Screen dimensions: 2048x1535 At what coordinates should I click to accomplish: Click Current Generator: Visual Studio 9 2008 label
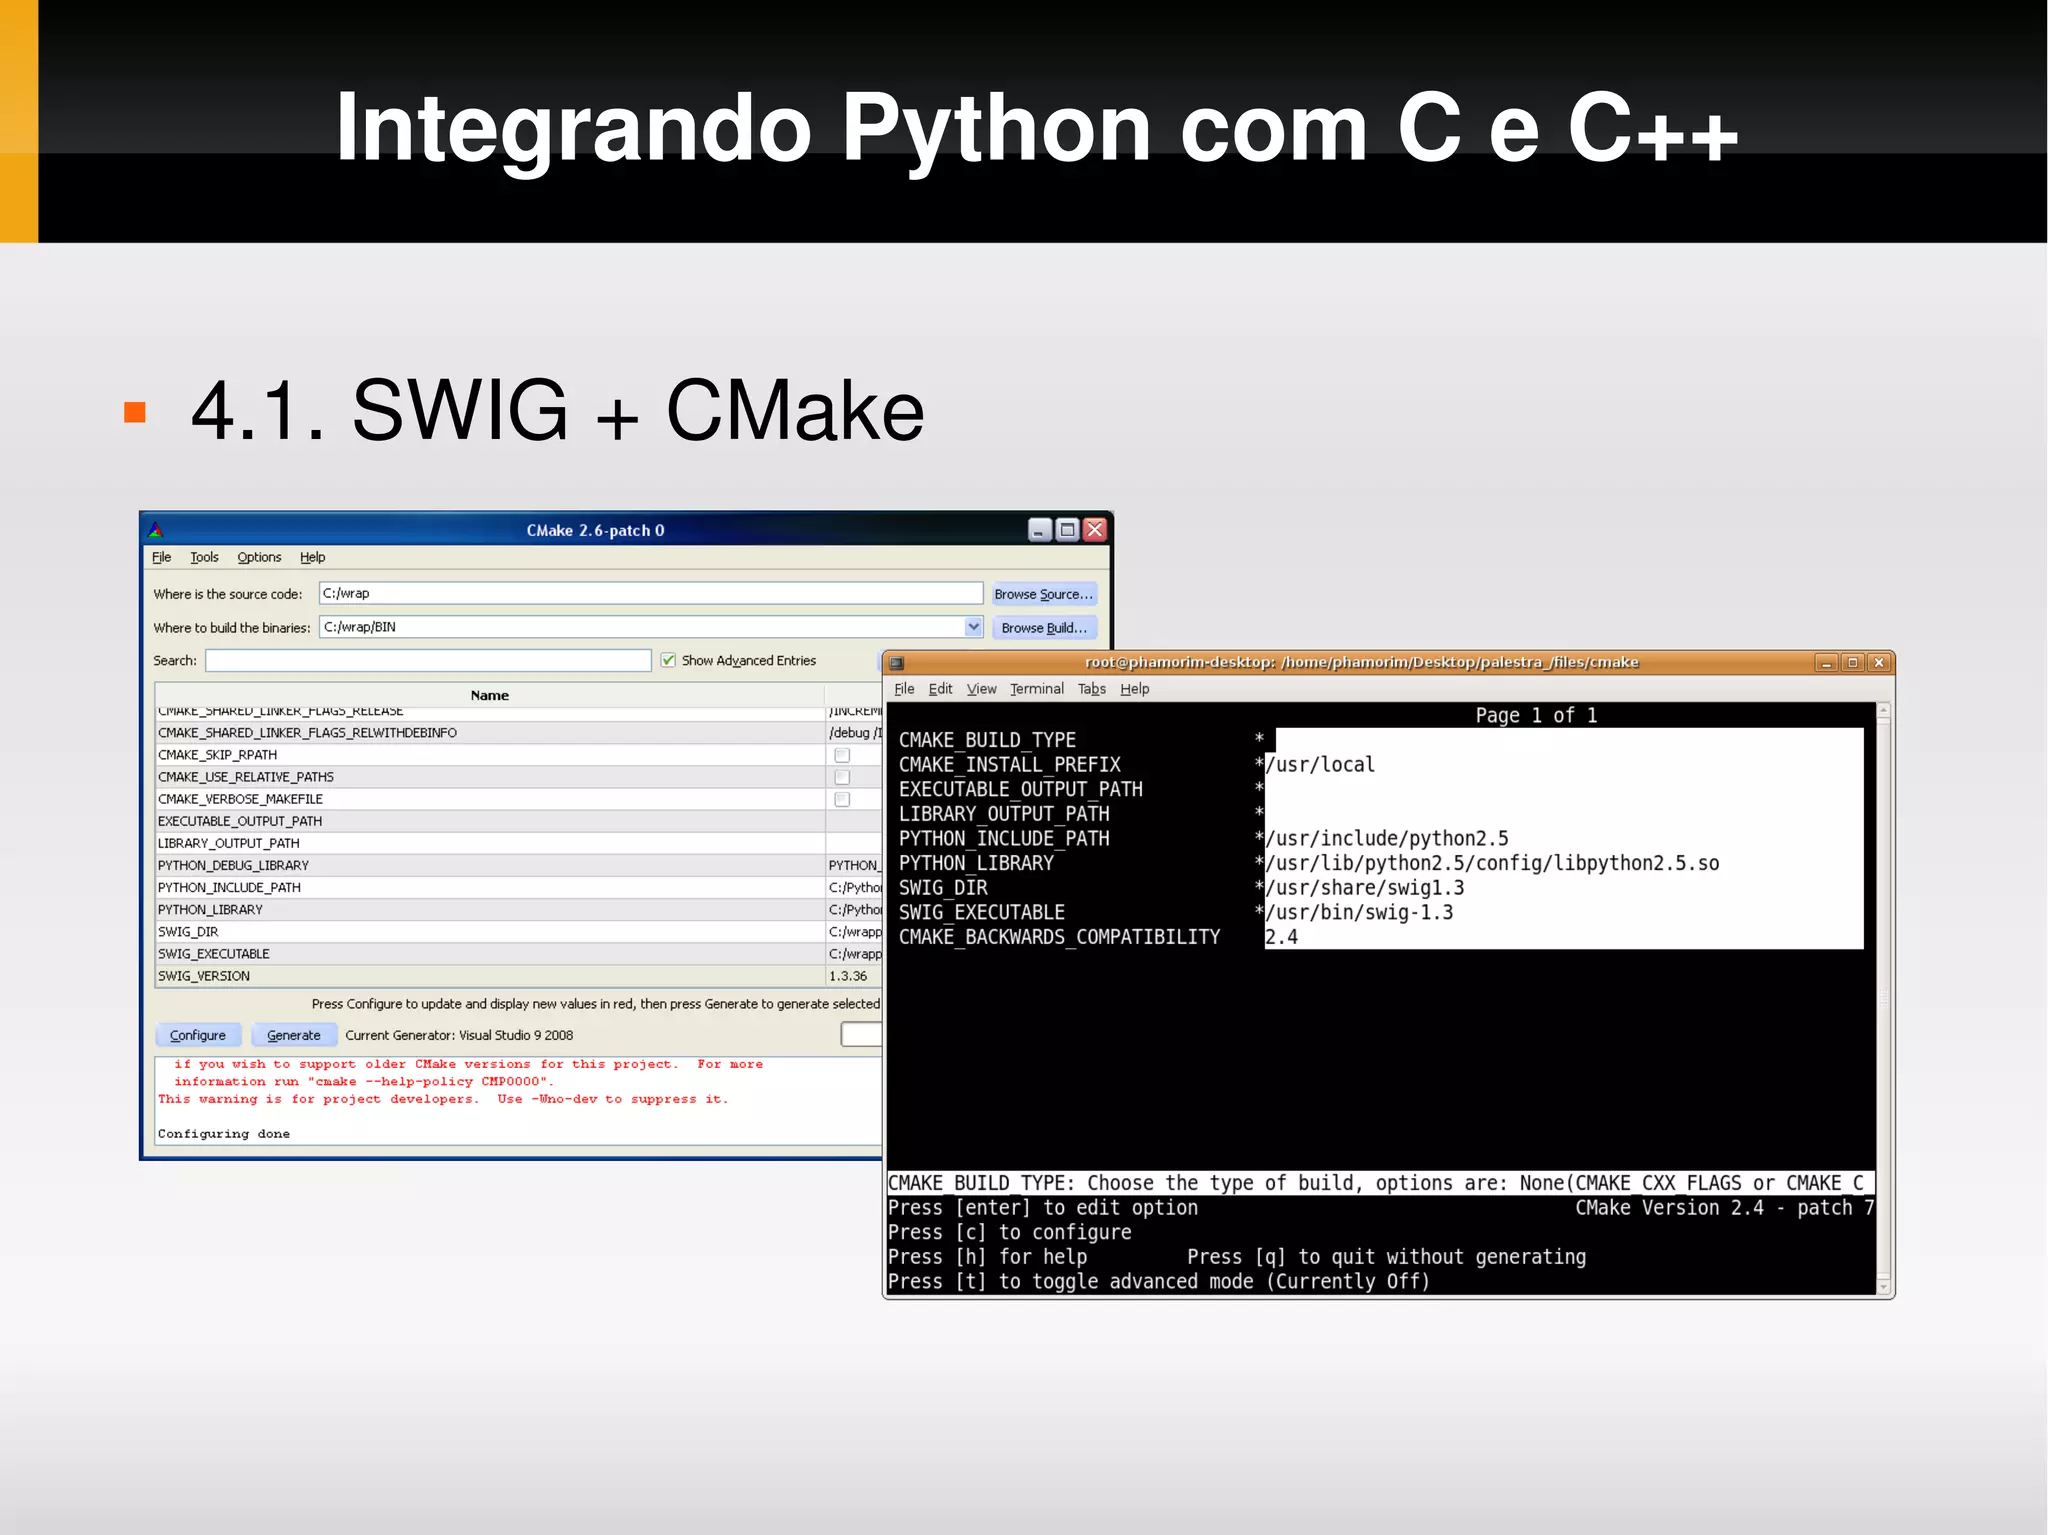tap(459, 1035)
